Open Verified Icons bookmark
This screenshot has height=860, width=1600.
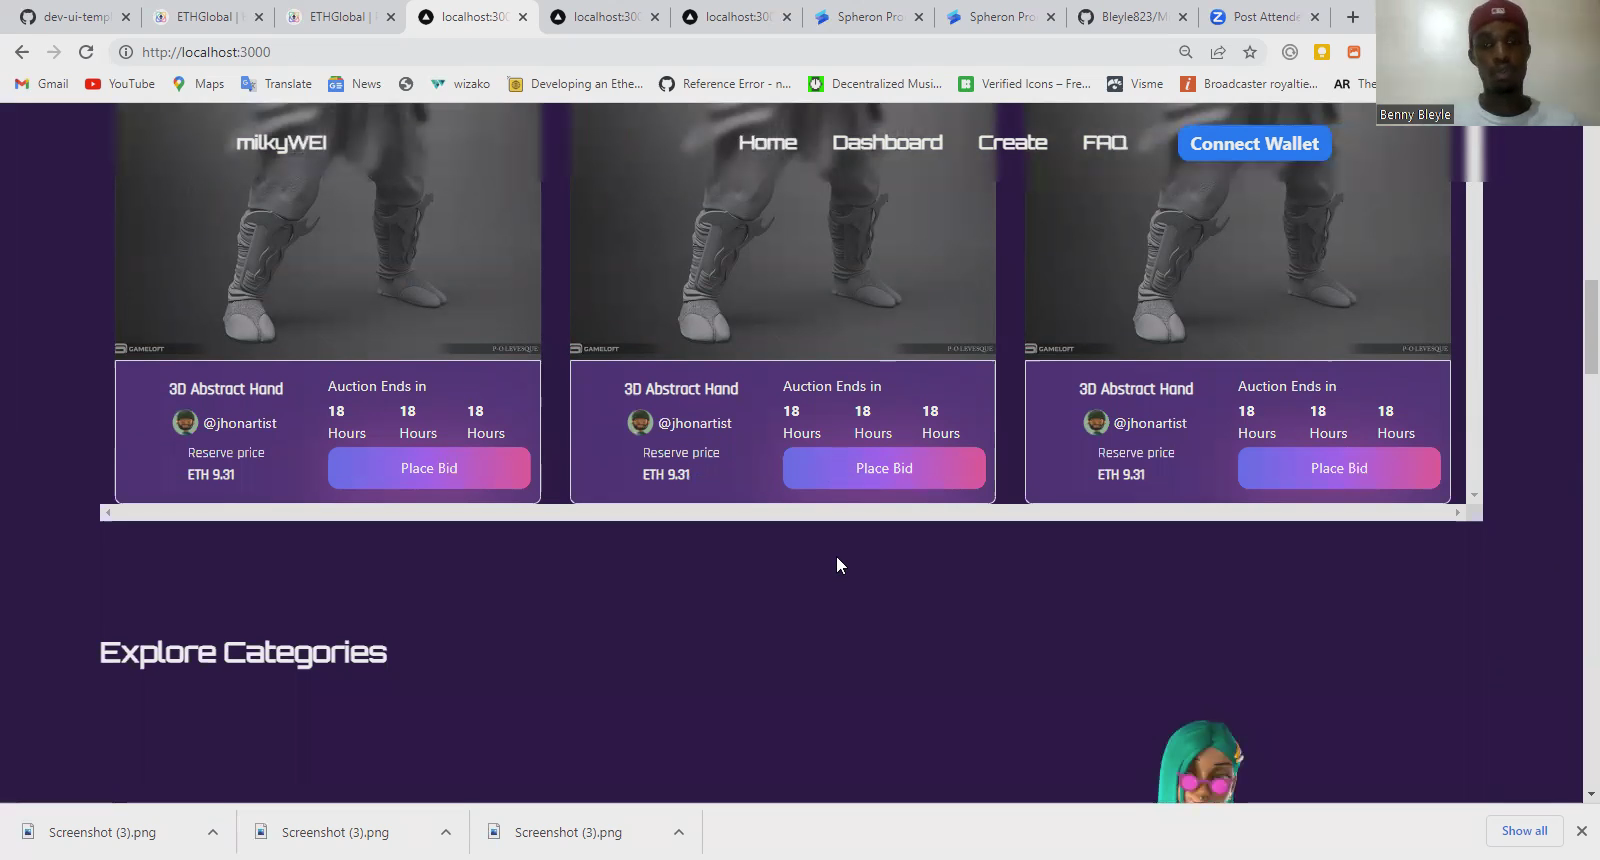[1024, 84]
